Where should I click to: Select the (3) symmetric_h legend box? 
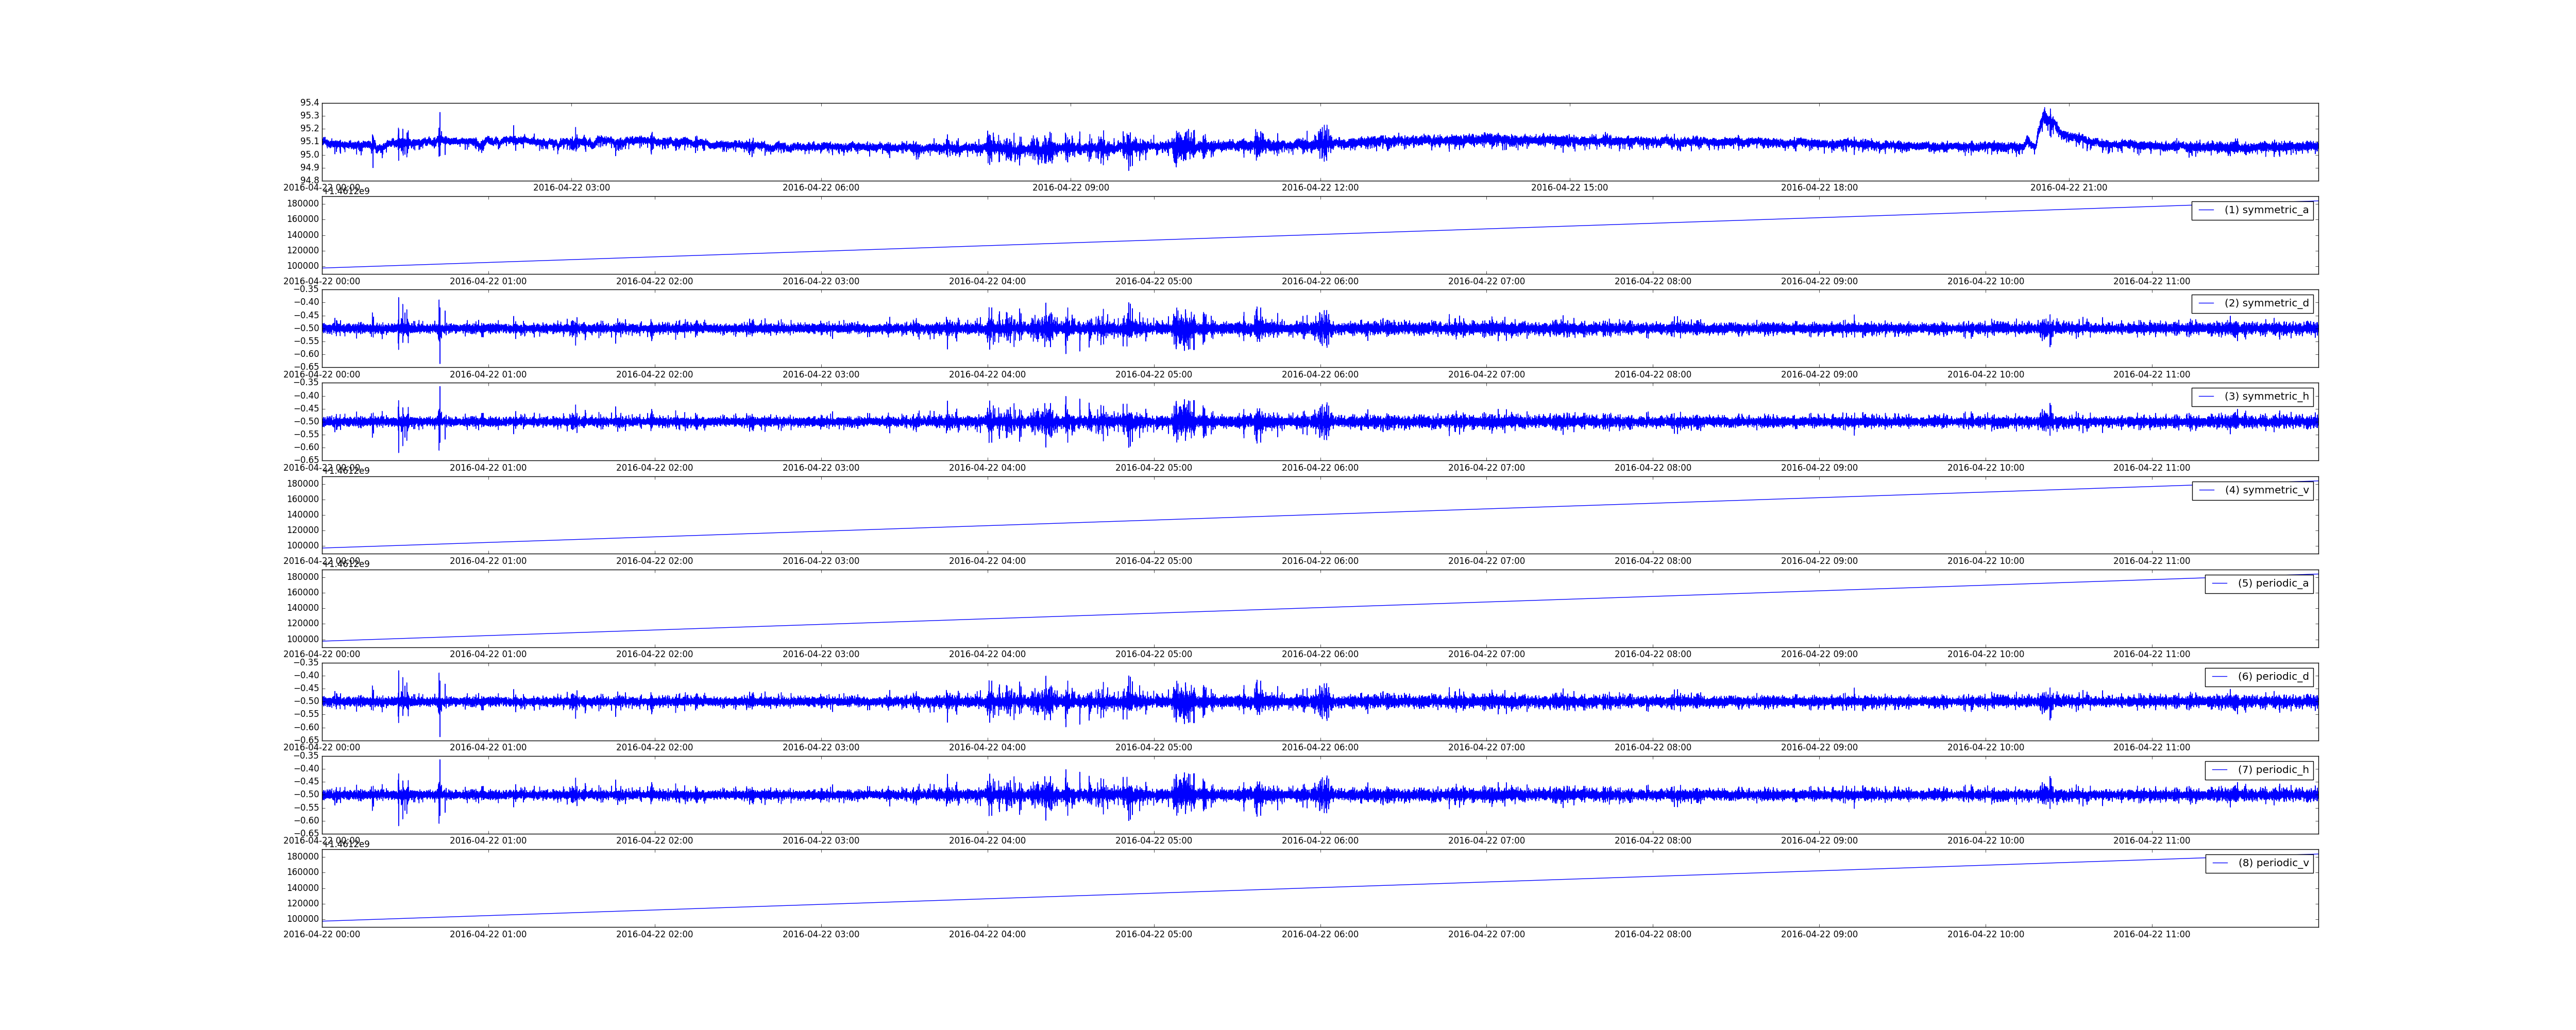(2252, 397)
